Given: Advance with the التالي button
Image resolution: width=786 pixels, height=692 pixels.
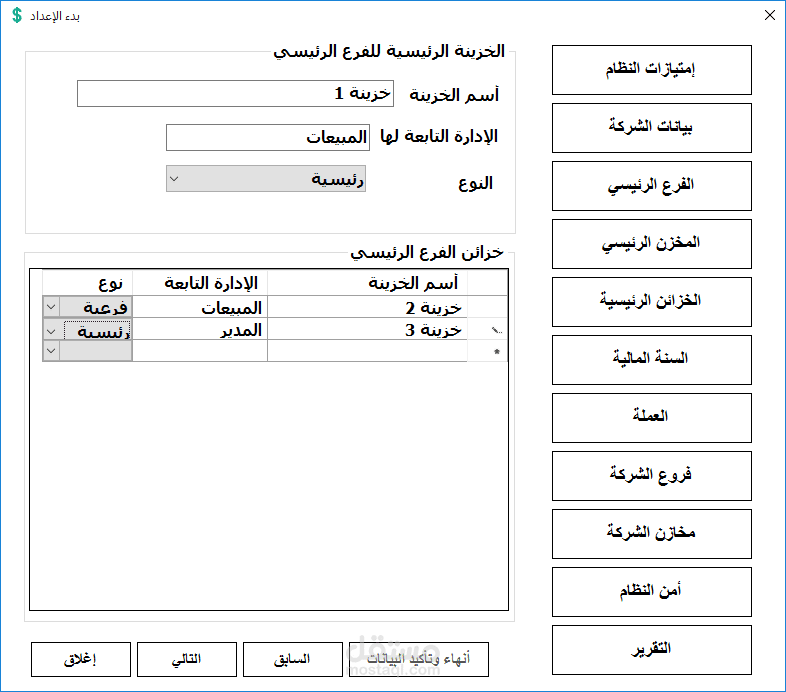Looking at the screenshot, I should tap(186, 659).
